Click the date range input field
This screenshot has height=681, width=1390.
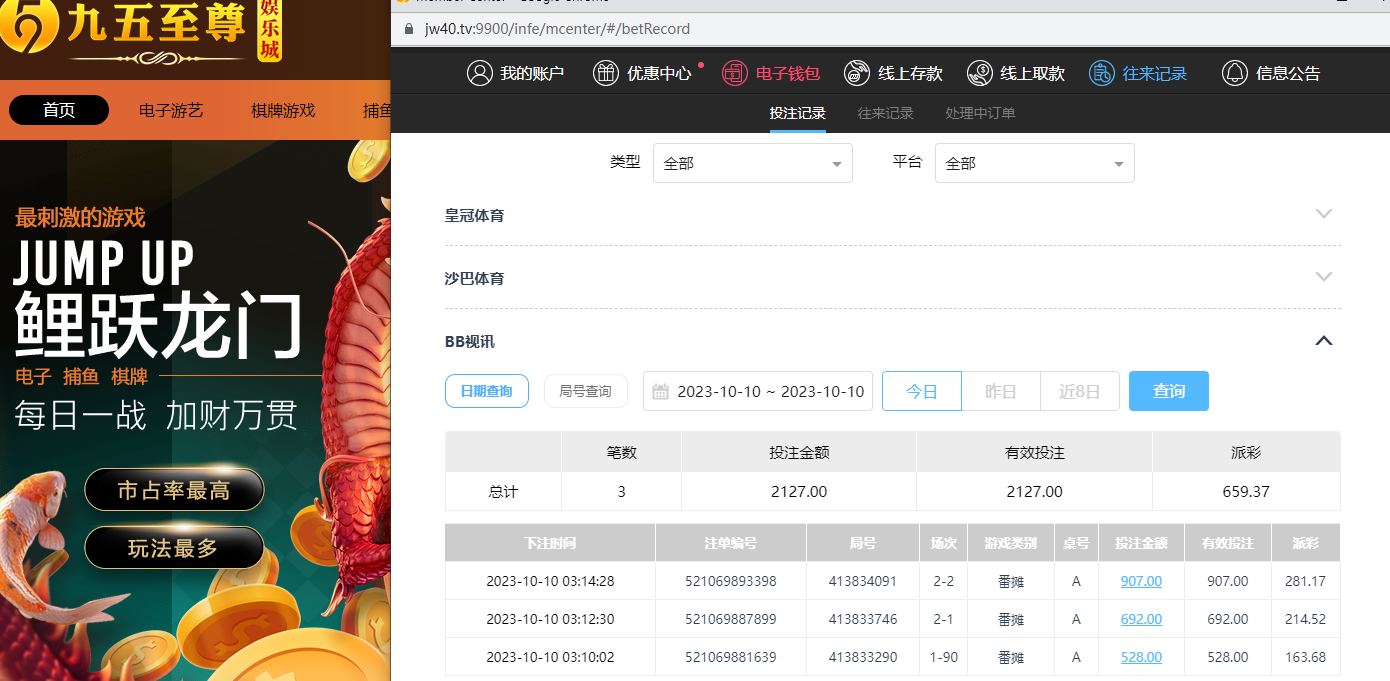pos(758,391)
